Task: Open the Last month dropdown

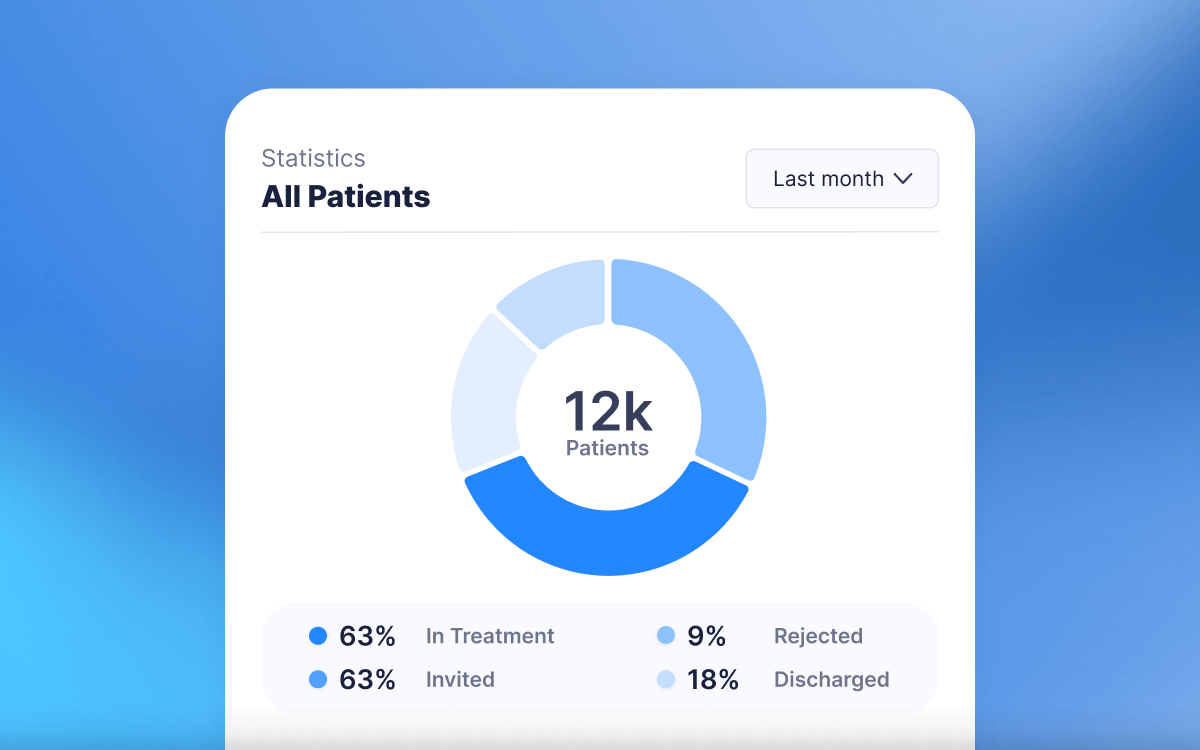Action: coord(841,179)
